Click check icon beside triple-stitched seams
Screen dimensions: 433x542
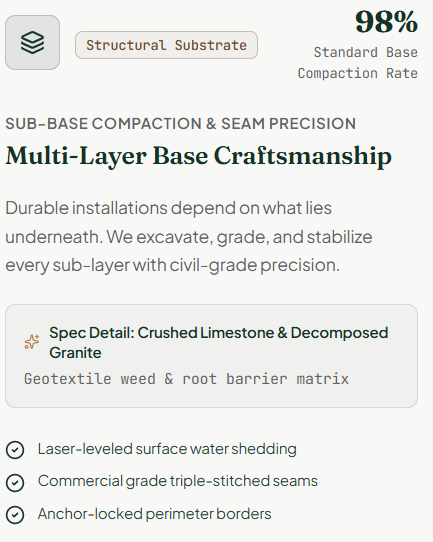click(x=15, y=482)
